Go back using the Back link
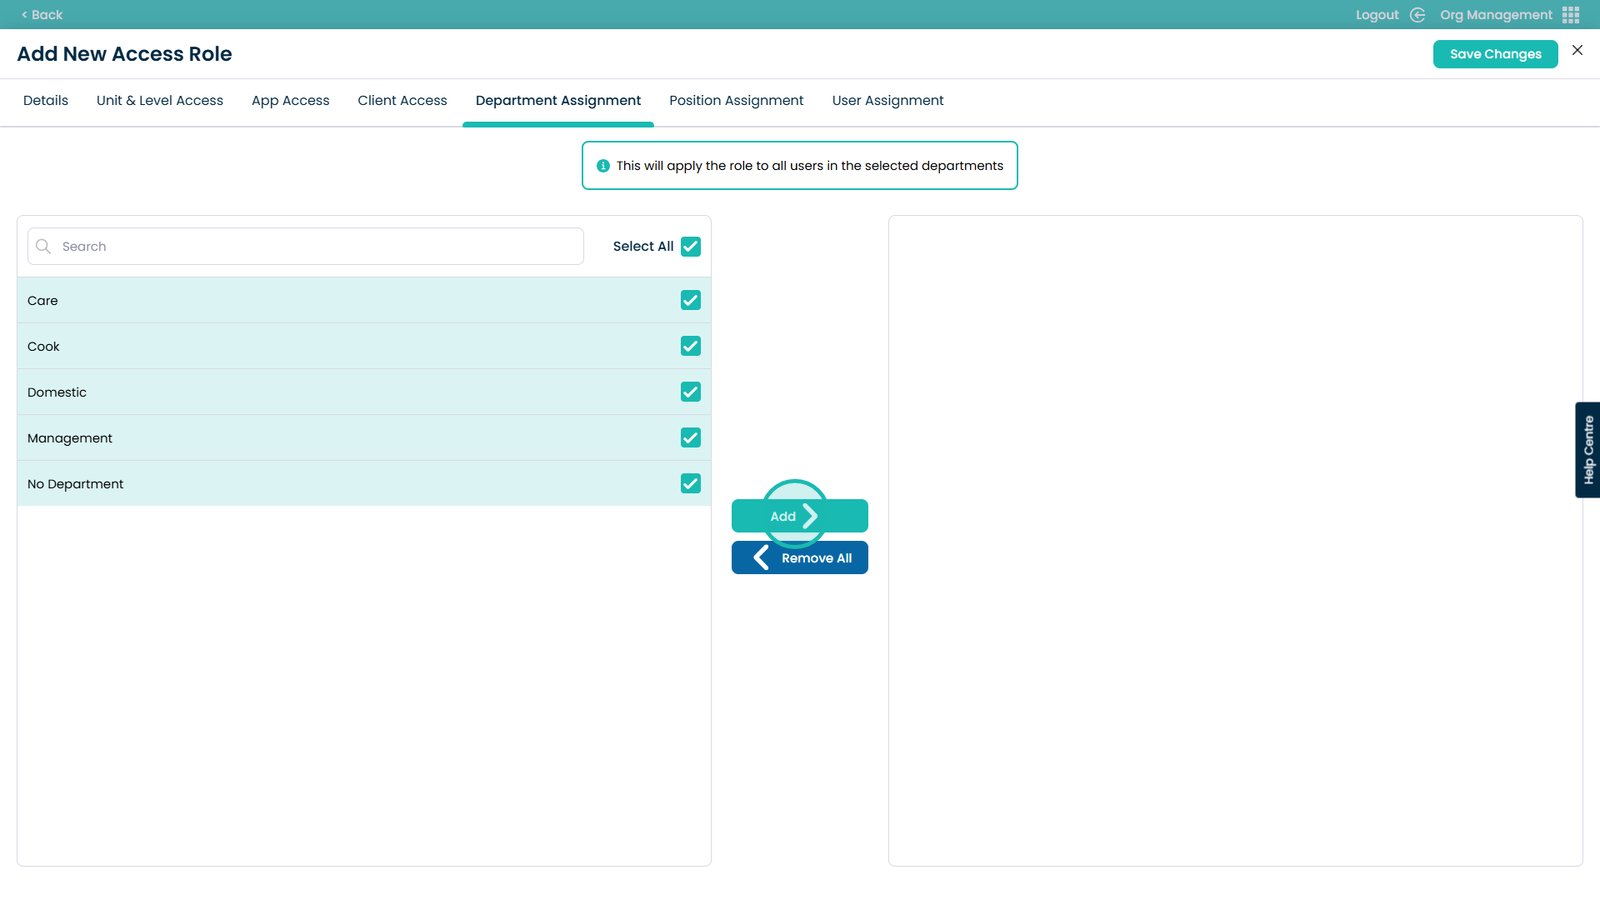 tap(42, 15)
